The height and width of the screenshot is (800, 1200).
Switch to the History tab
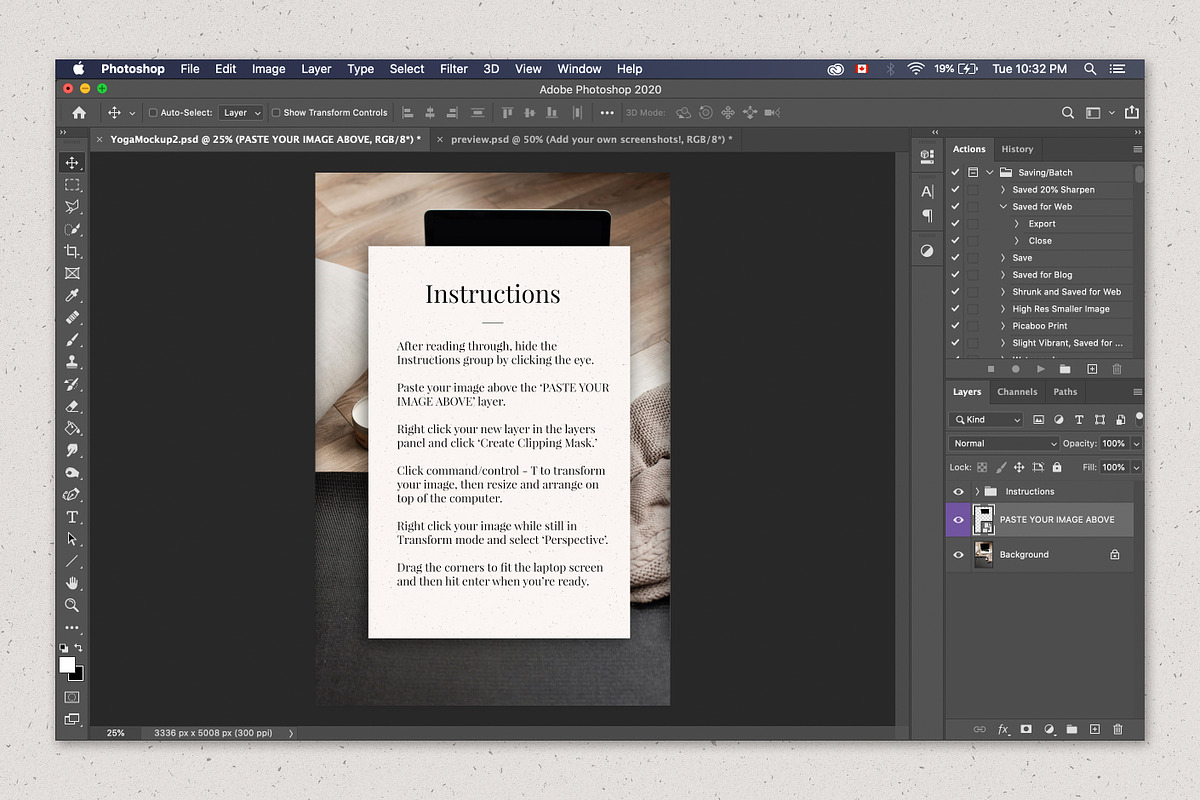pyautogui.click(x=1017, y=149)
